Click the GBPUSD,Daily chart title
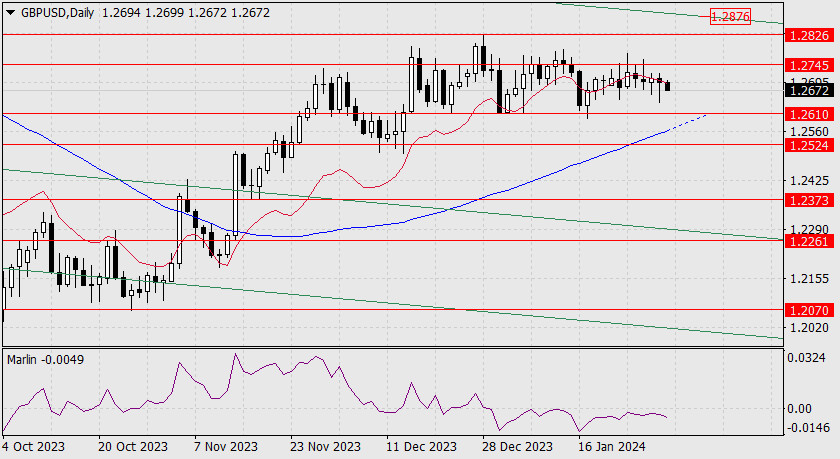The width and height of the screenshot is (840, 459). (x=57, y=13)
